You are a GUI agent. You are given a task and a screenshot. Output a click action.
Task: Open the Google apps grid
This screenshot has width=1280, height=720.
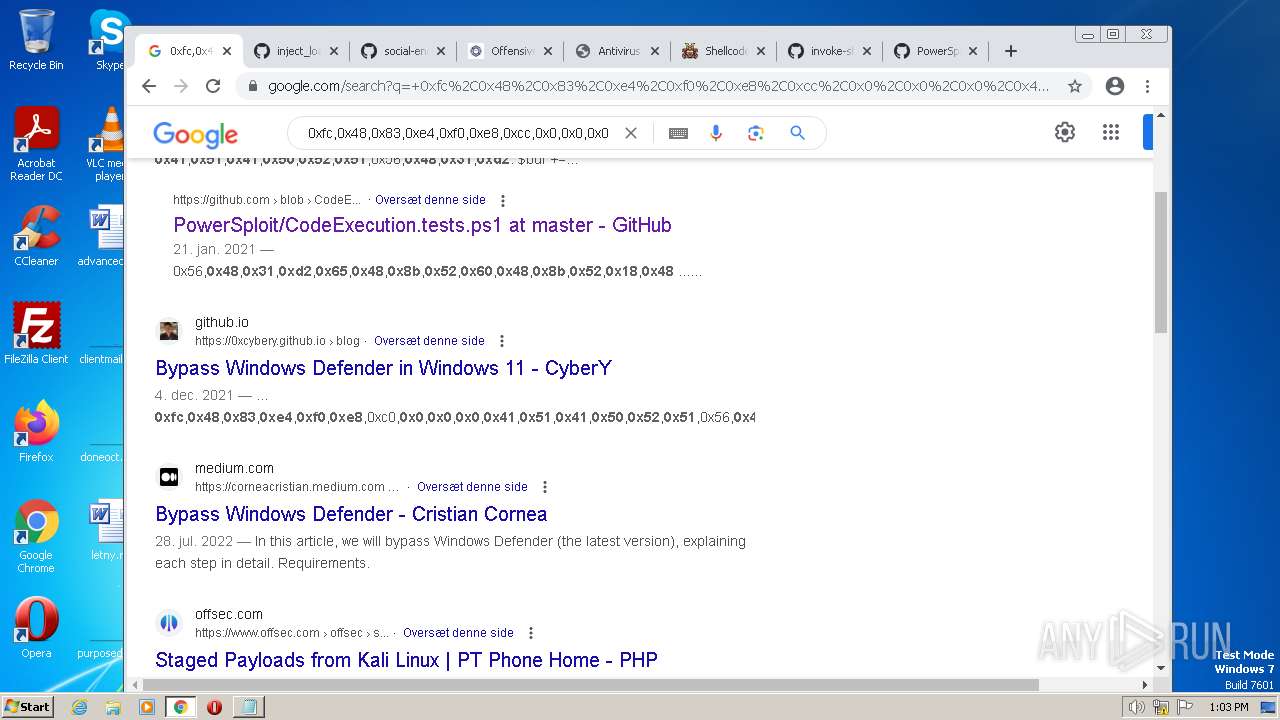(x=1110, y=132)
